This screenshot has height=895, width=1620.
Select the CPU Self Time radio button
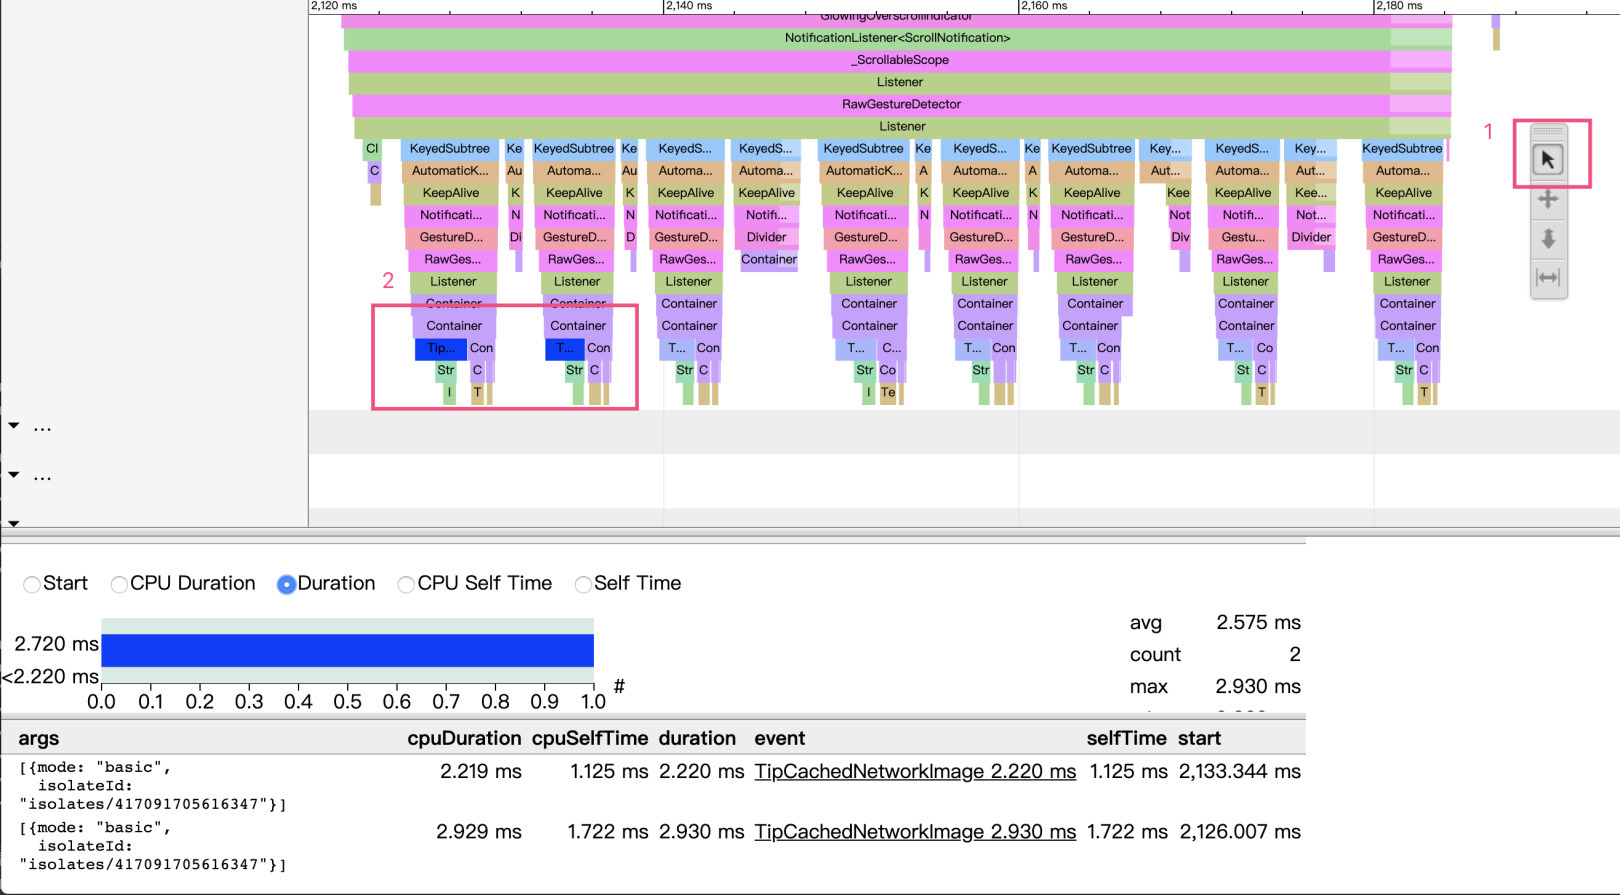[406, 584]
